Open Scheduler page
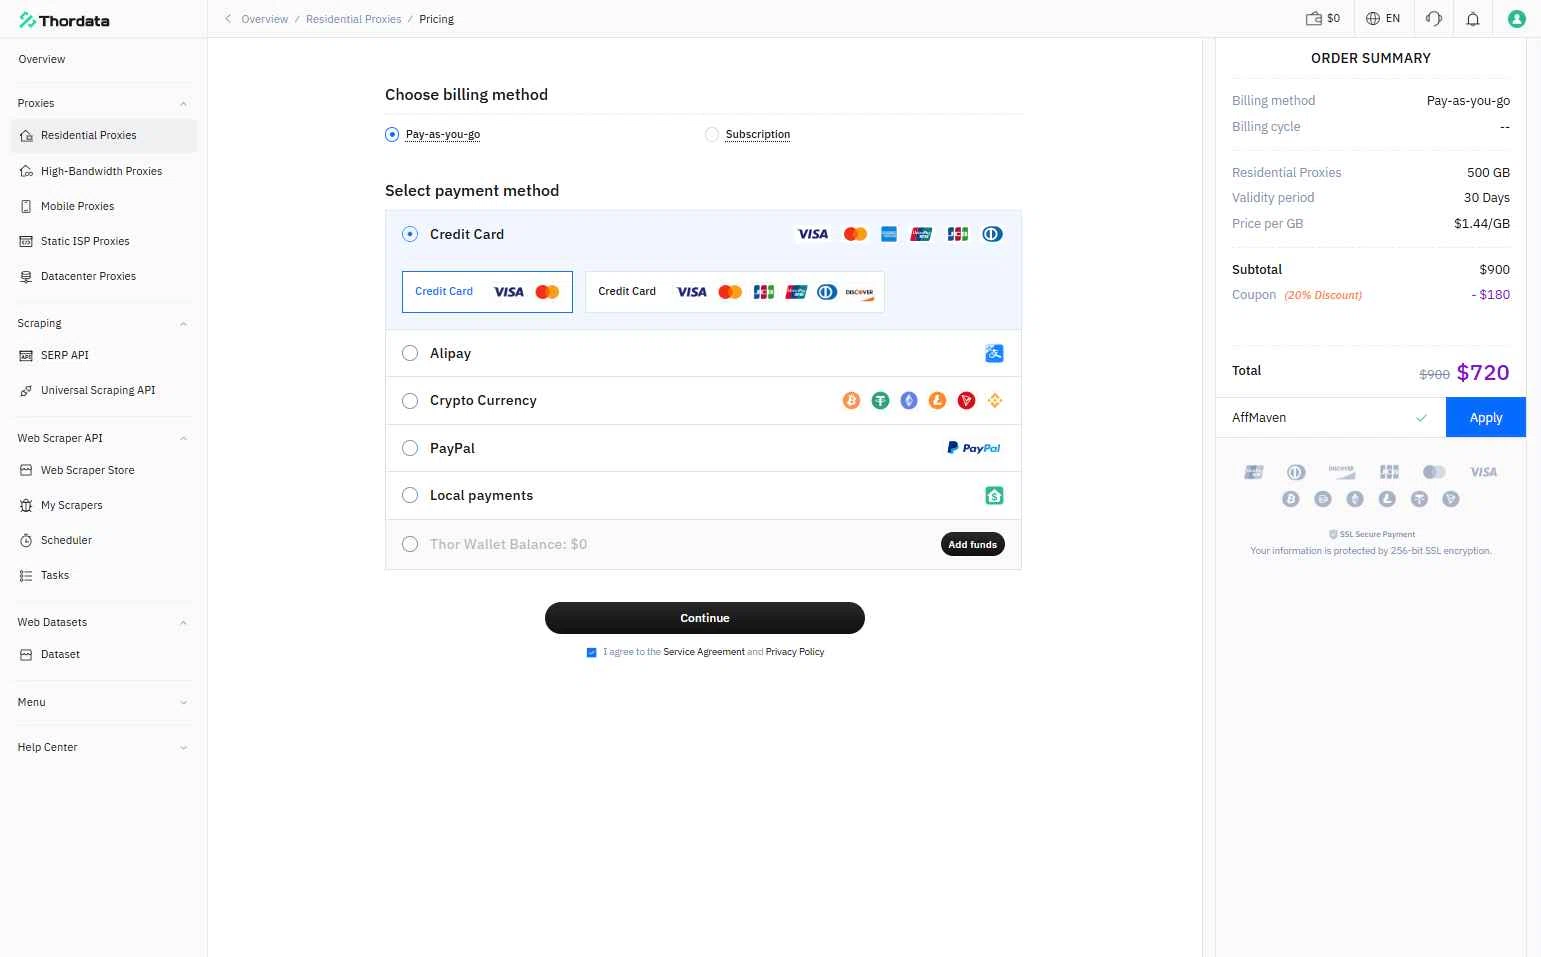The width and height of the screenshot is (1541, 957). point(66,541)
